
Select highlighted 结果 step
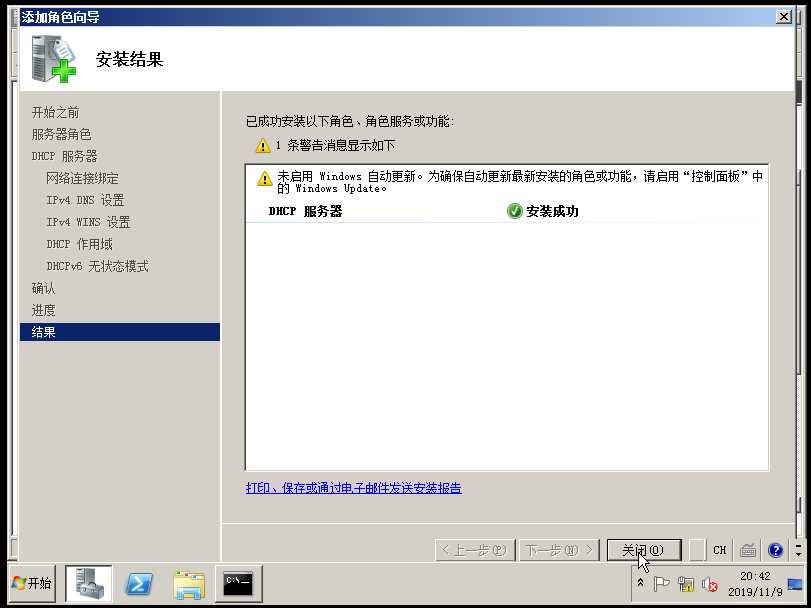pos(119,332)
